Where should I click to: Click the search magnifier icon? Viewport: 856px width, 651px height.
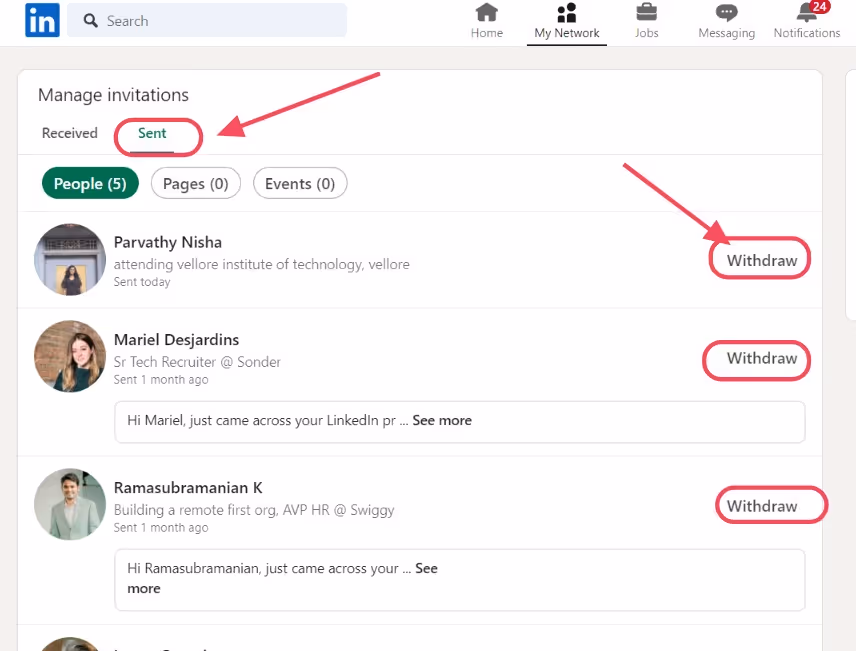91,21
